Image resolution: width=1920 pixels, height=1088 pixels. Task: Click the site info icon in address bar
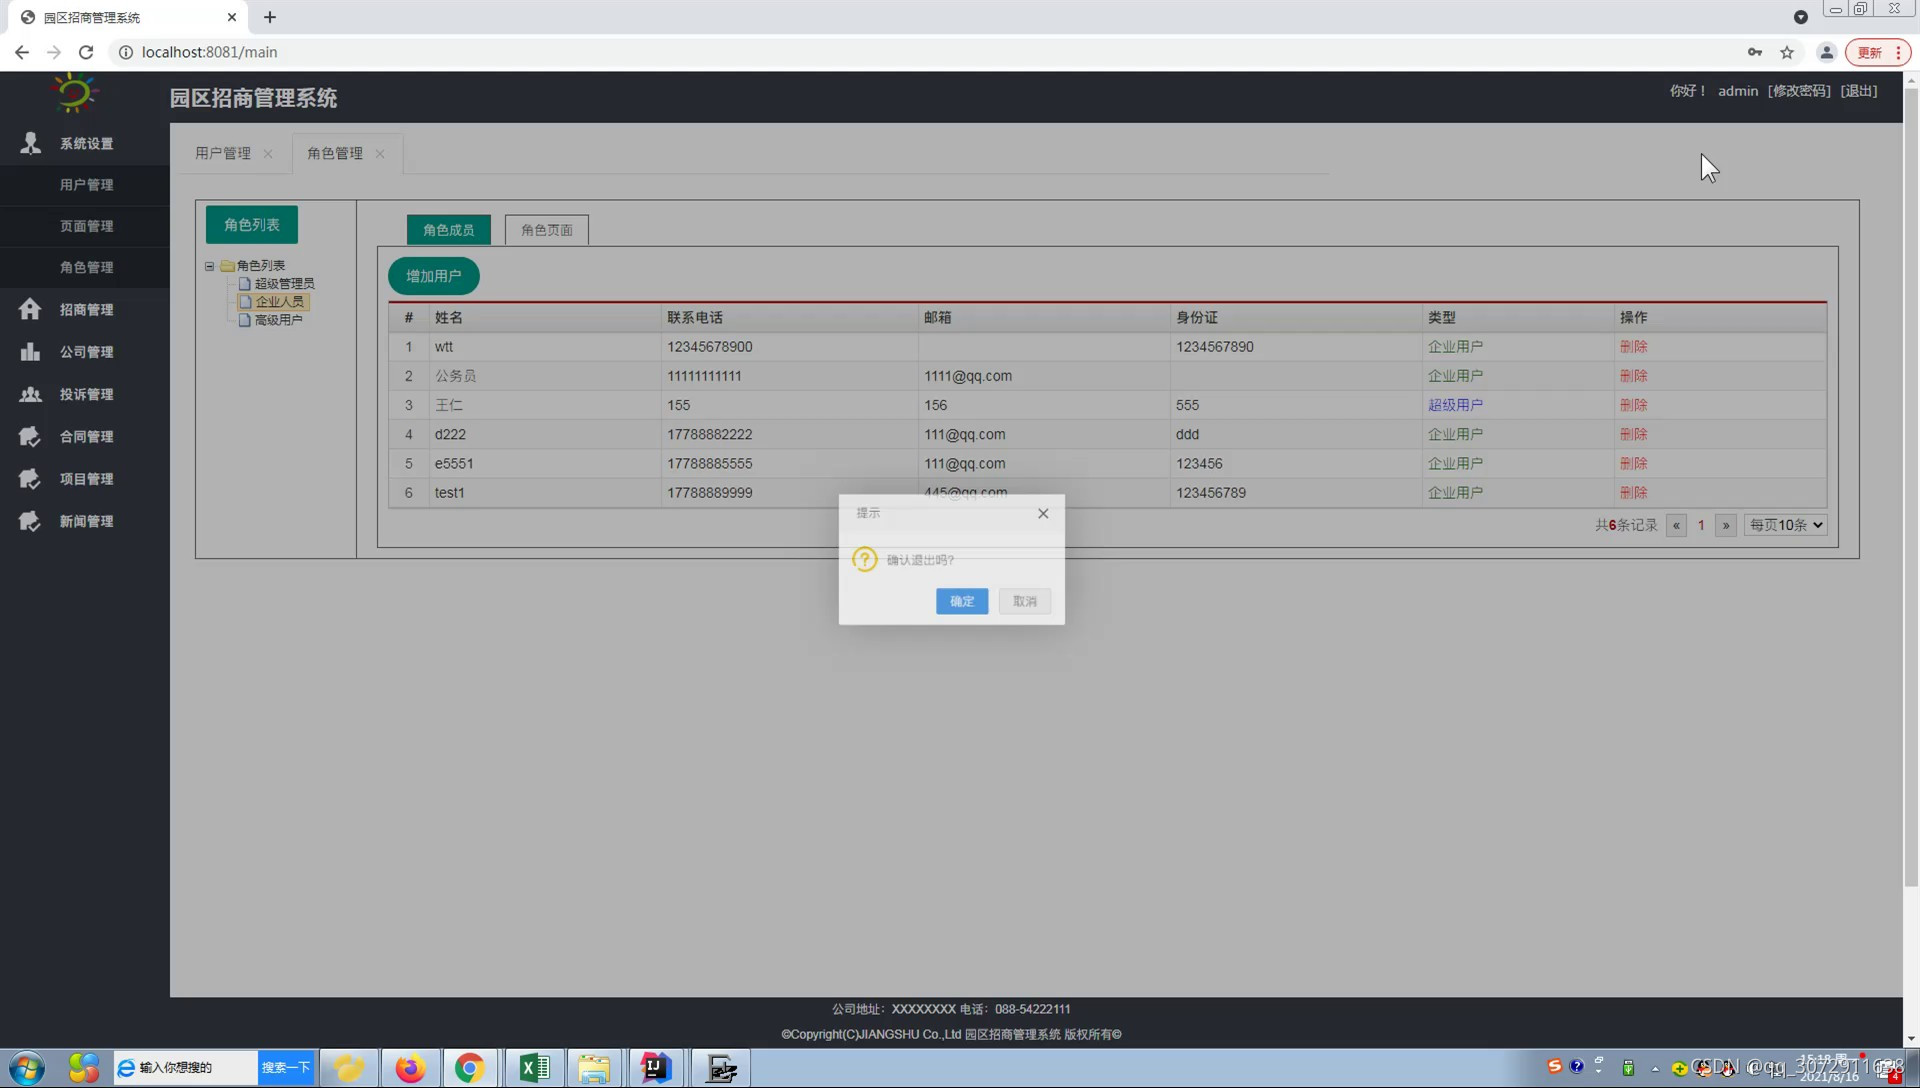click(126, 52)
